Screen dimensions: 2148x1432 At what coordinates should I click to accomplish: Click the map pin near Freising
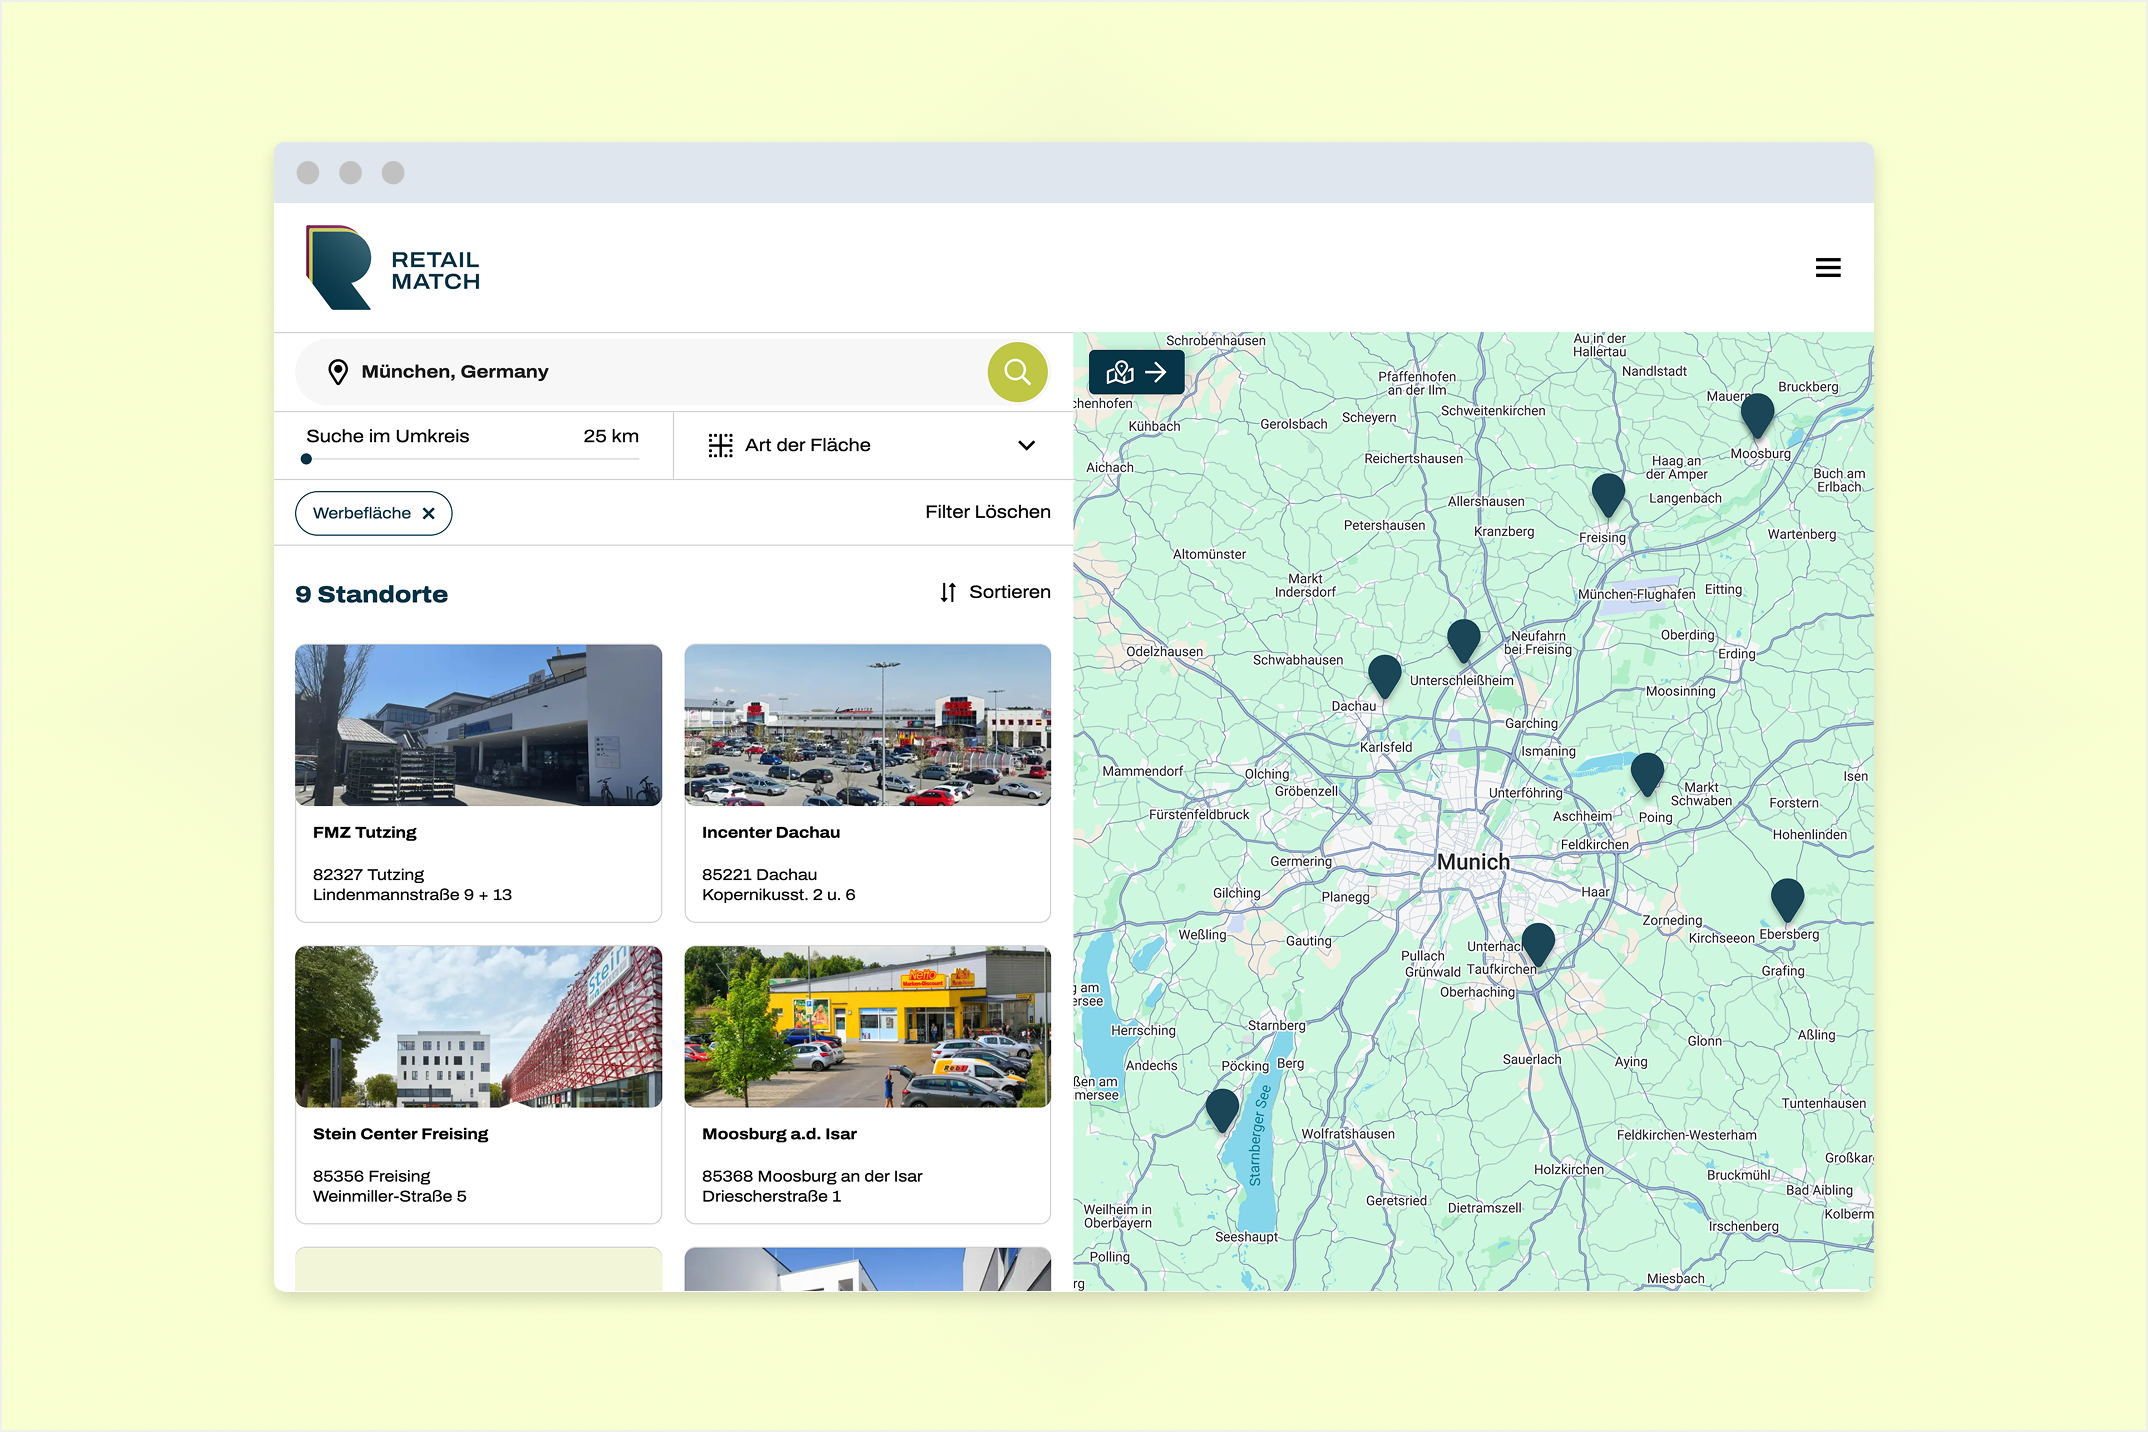tap(1607, 492)
